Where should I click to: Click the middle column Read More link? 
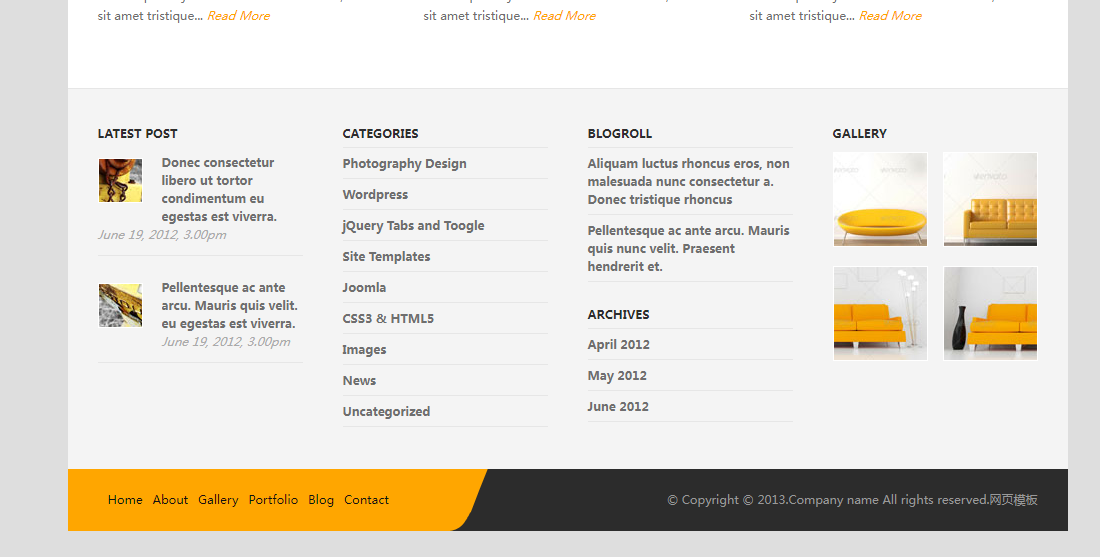click(x=564, y=16)
